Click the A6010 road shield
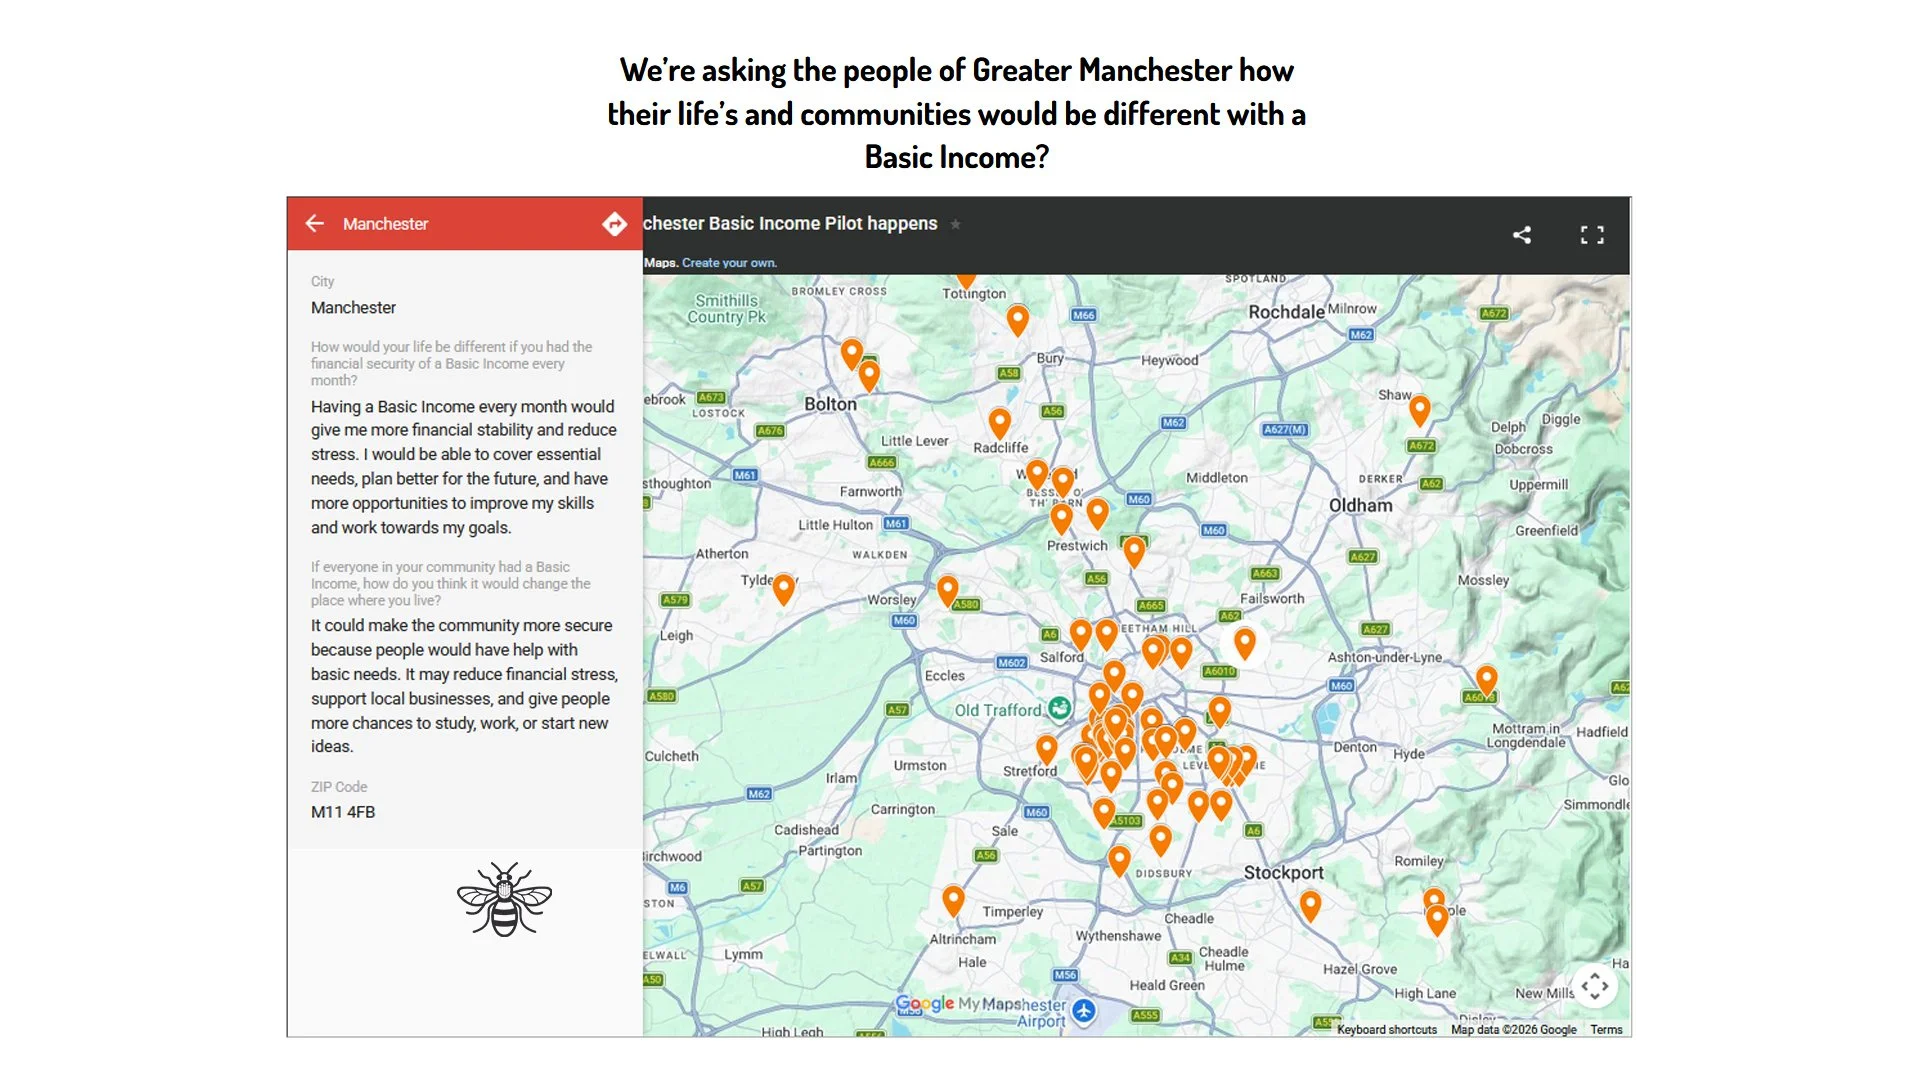Screen dimensions: 1920x1080 [1220, 671]
